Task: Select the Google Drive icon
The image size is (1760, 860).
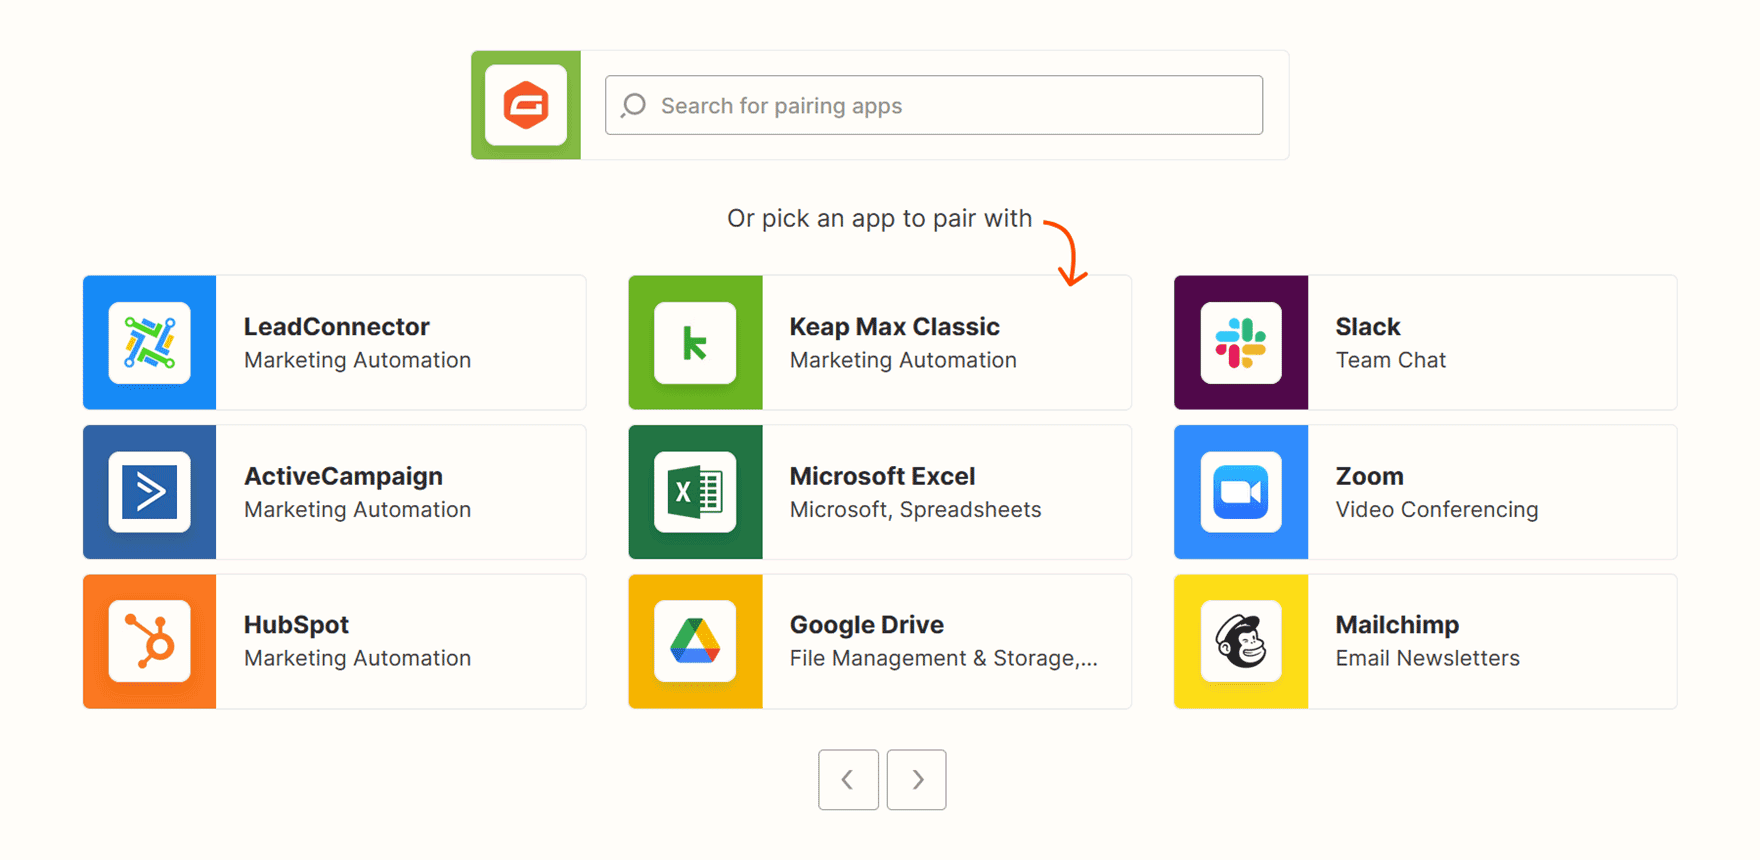Action: 695,641
